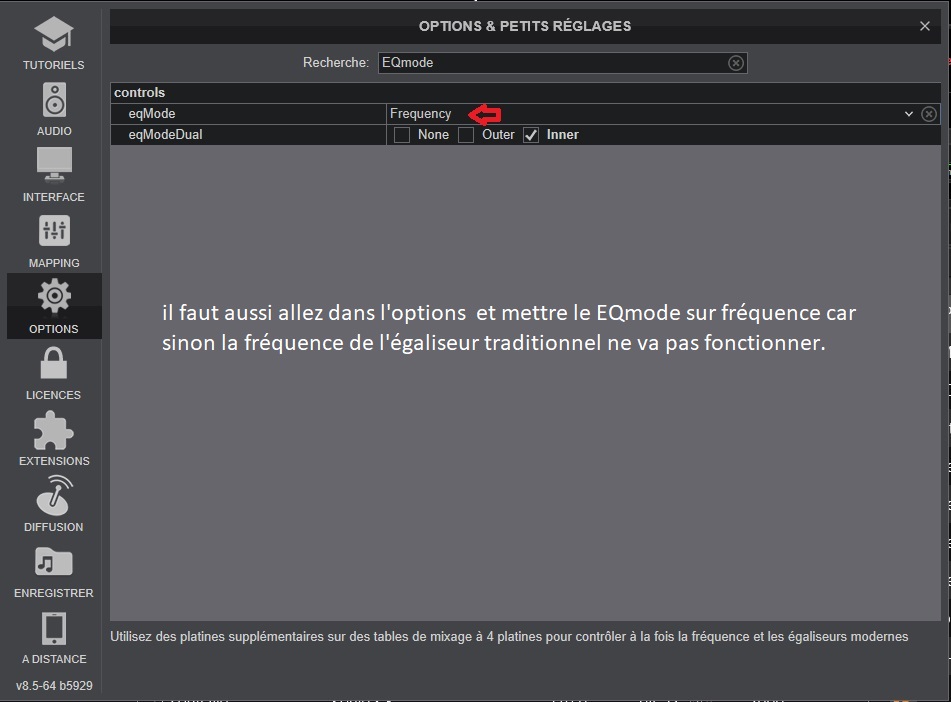Tick the Outer checkbox for eqModeDual
The width and height of the screenshot is (951, 702).
click(x=466, y=135)
